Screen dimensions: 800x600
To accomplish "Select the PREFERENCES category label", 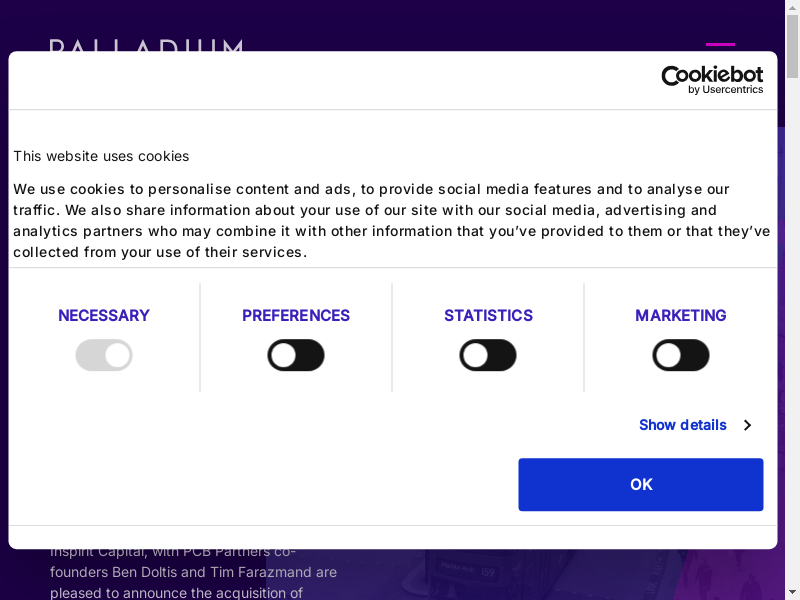I will 296,315.
